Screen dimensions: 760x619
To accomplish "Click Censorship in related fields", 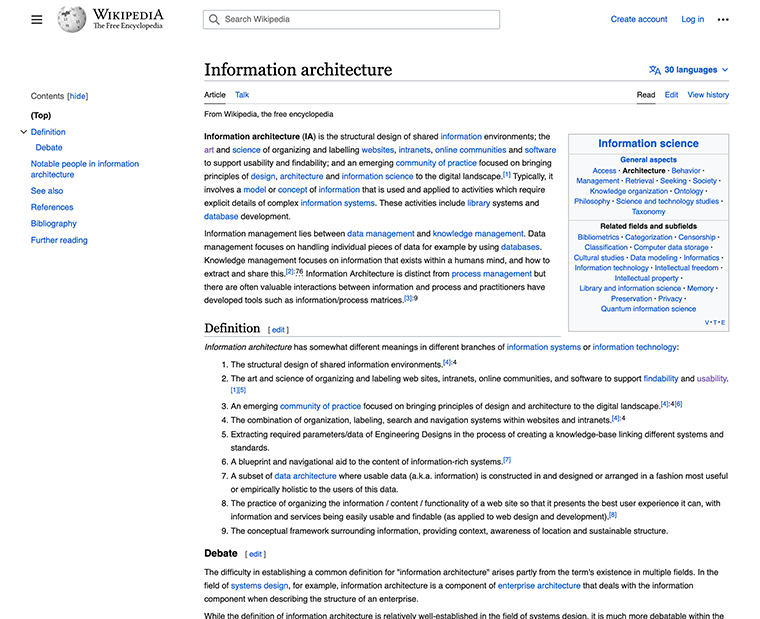I will (x=697, y=237).
